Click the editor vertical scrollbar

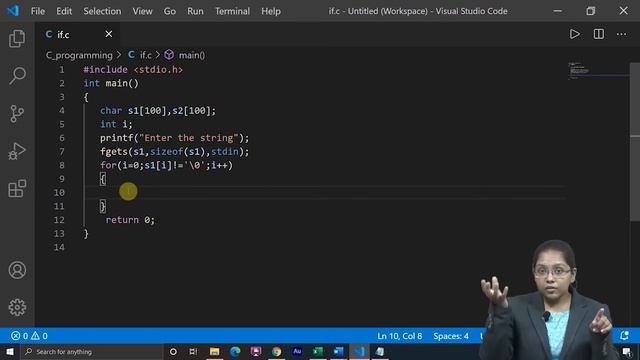tap(635, 142)
